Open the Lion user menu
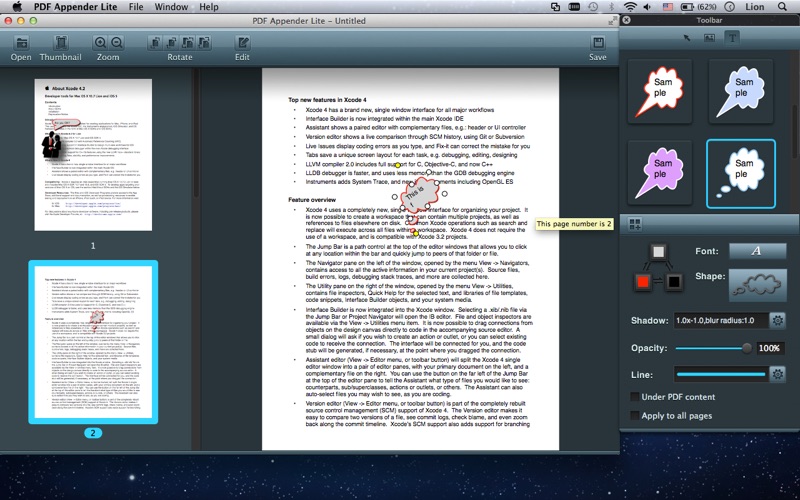The image size is (800, 500). [754, 7]
